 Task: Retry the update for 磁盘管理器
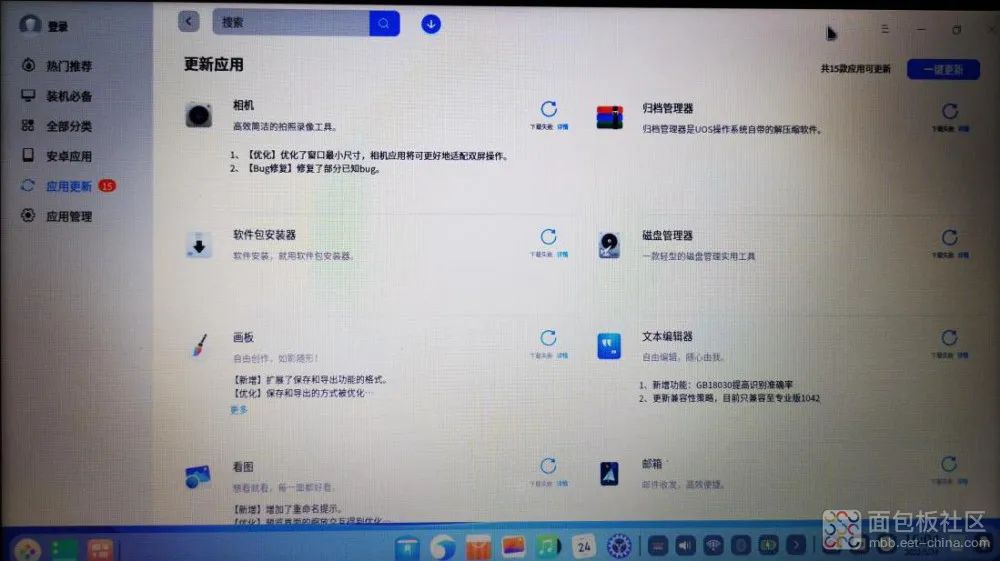click(x=950, y=238)
